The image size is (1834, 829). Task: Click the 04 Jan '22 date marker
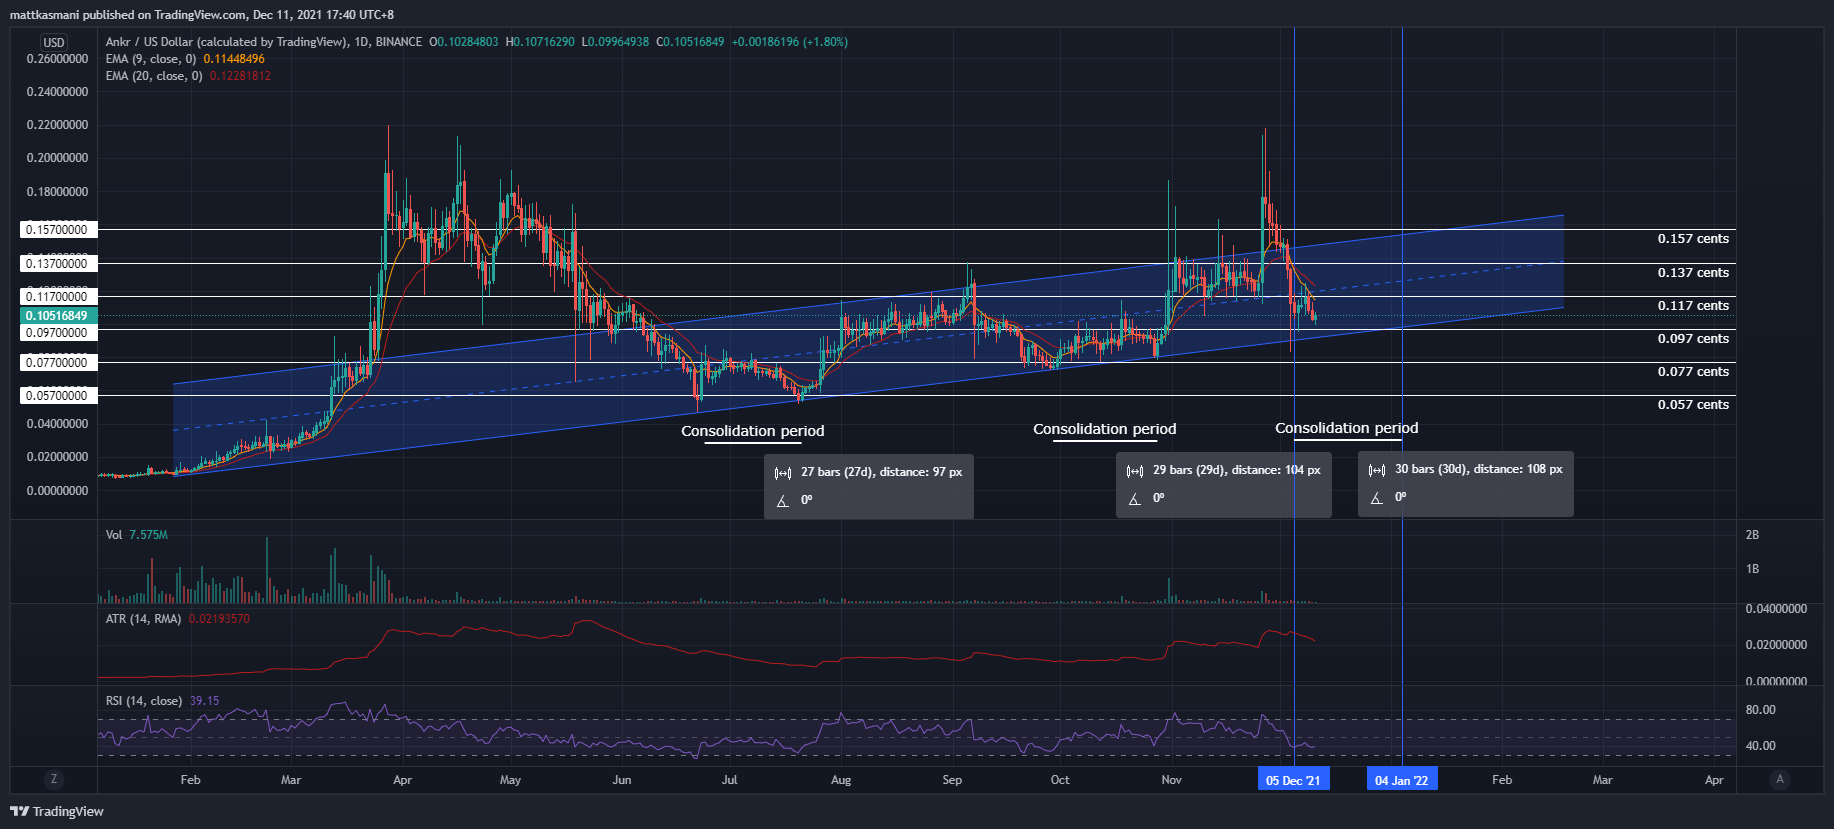pyautogui.click(x=1402, y=780)
